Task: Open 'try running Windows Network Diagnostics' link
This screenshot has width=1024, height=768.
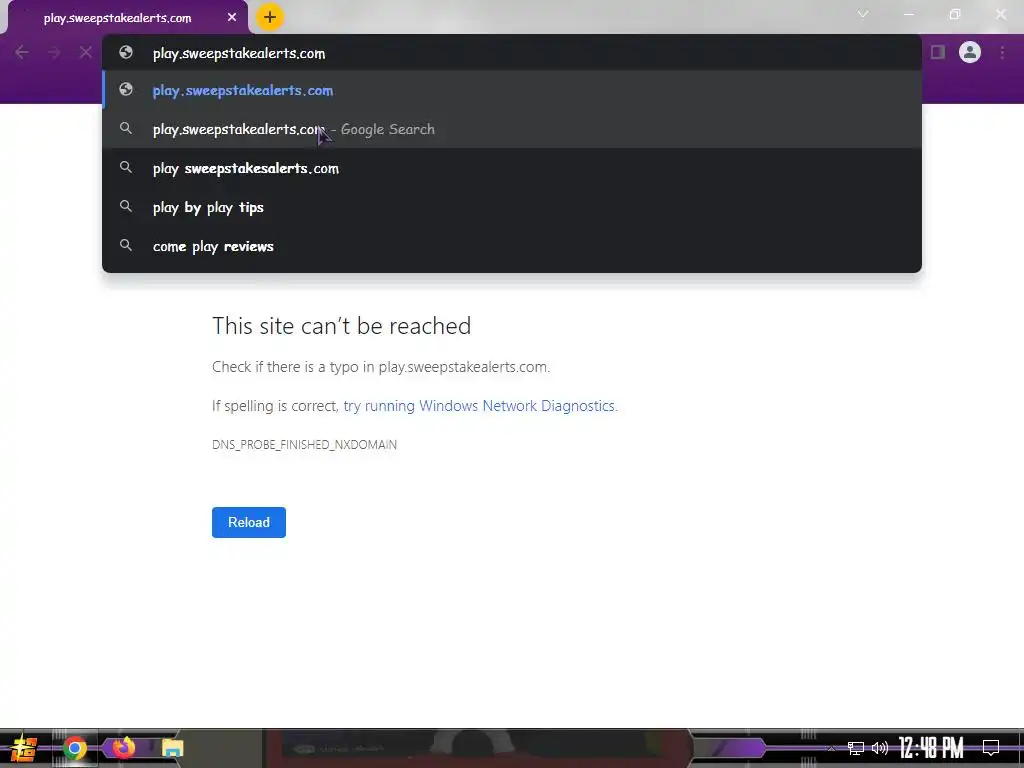Action: [479, 406]
